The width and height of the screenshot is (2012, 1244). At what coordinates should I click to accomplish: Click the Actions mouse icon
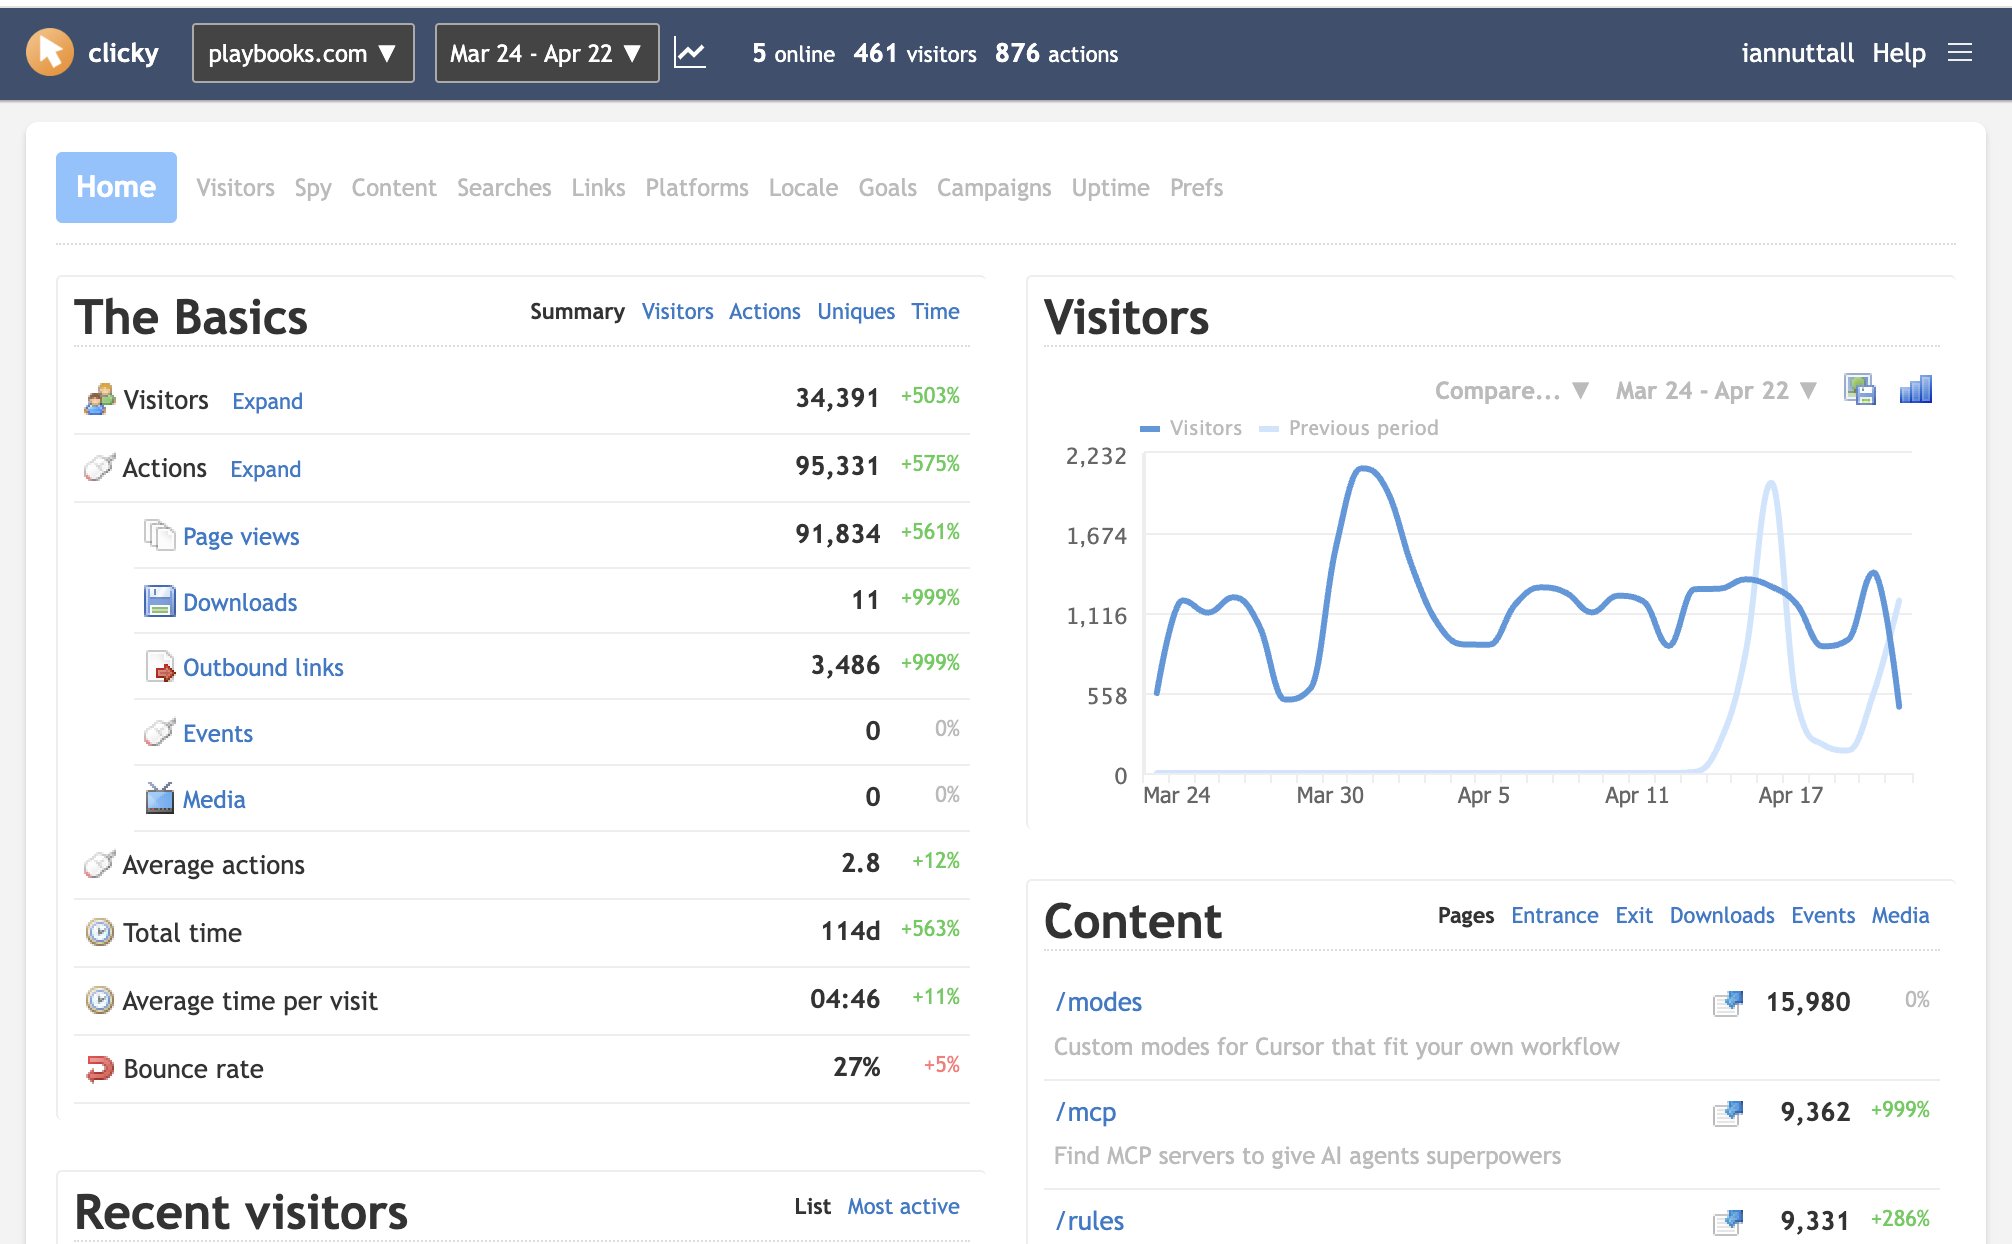coord(99,467)
